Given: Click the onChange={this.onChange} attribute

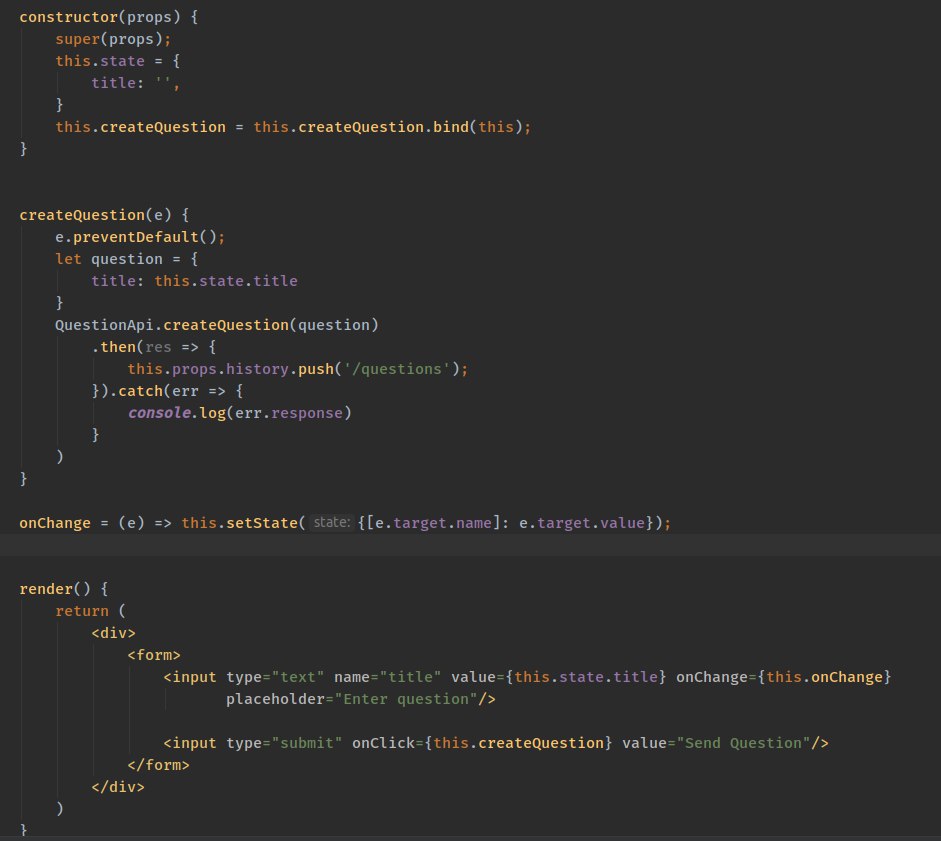Looking at the screenshot, I should pos(784,677).
